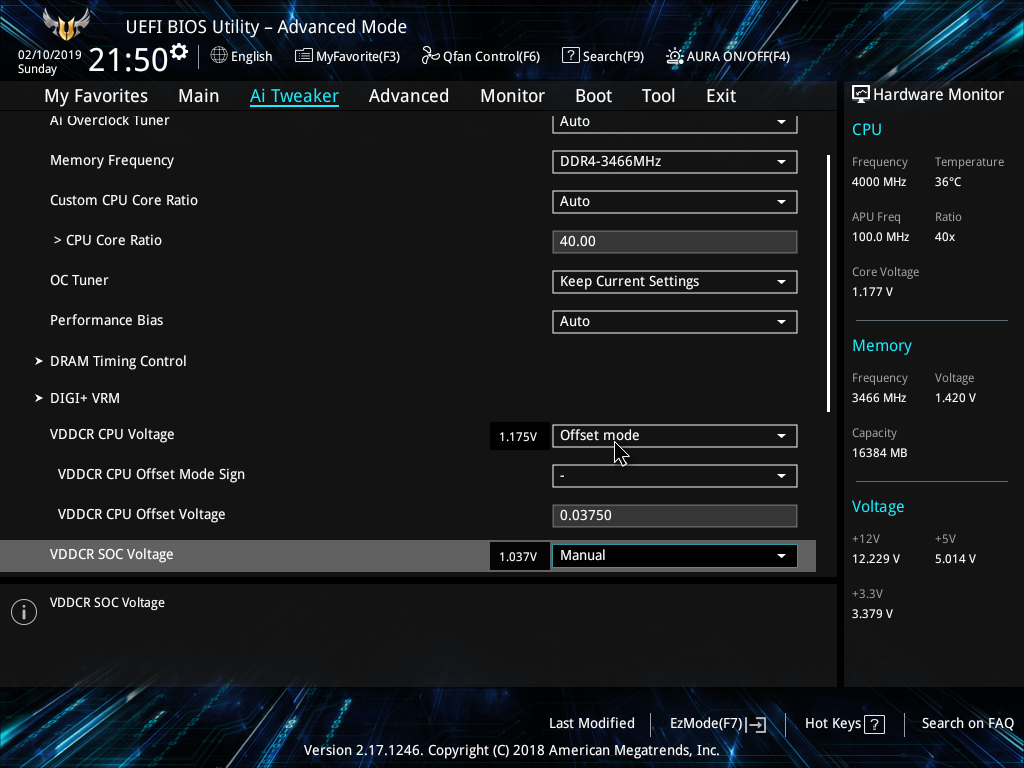Click VDDCR CPU Offset Voltage 0.03750 field
The width and height of the screenshot is (1024, 768).
pos(675,515)
